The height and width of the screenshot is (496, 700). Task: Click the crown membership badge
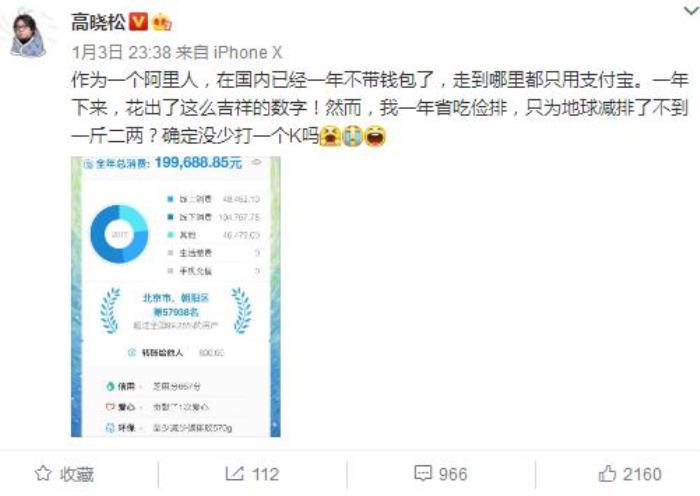tap(162, 22)
